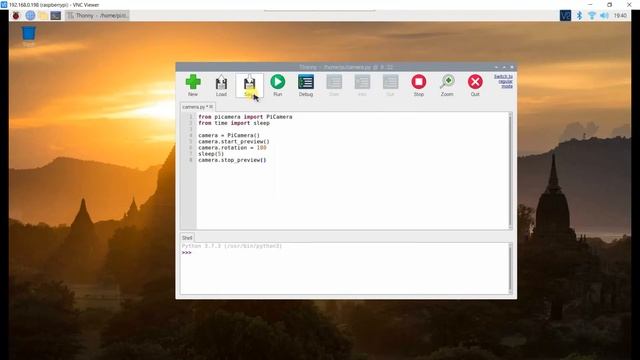Click line 'camera.start_preview()'
The height and width of the screenshot is (360, 640).
(233, 141)
